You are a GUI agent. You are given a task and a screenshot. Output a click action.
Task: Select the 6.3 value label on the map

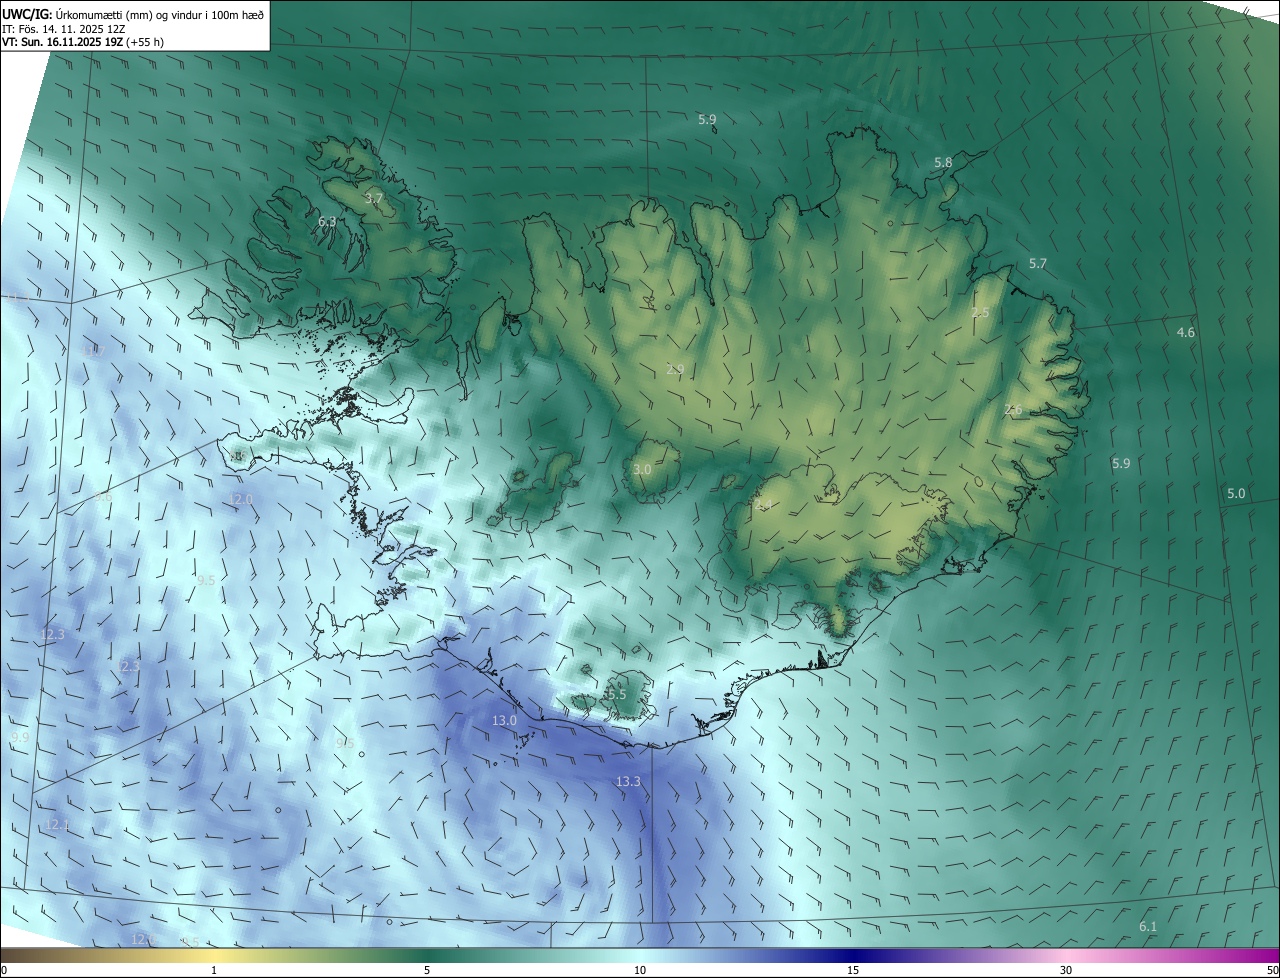coord(327,221)
